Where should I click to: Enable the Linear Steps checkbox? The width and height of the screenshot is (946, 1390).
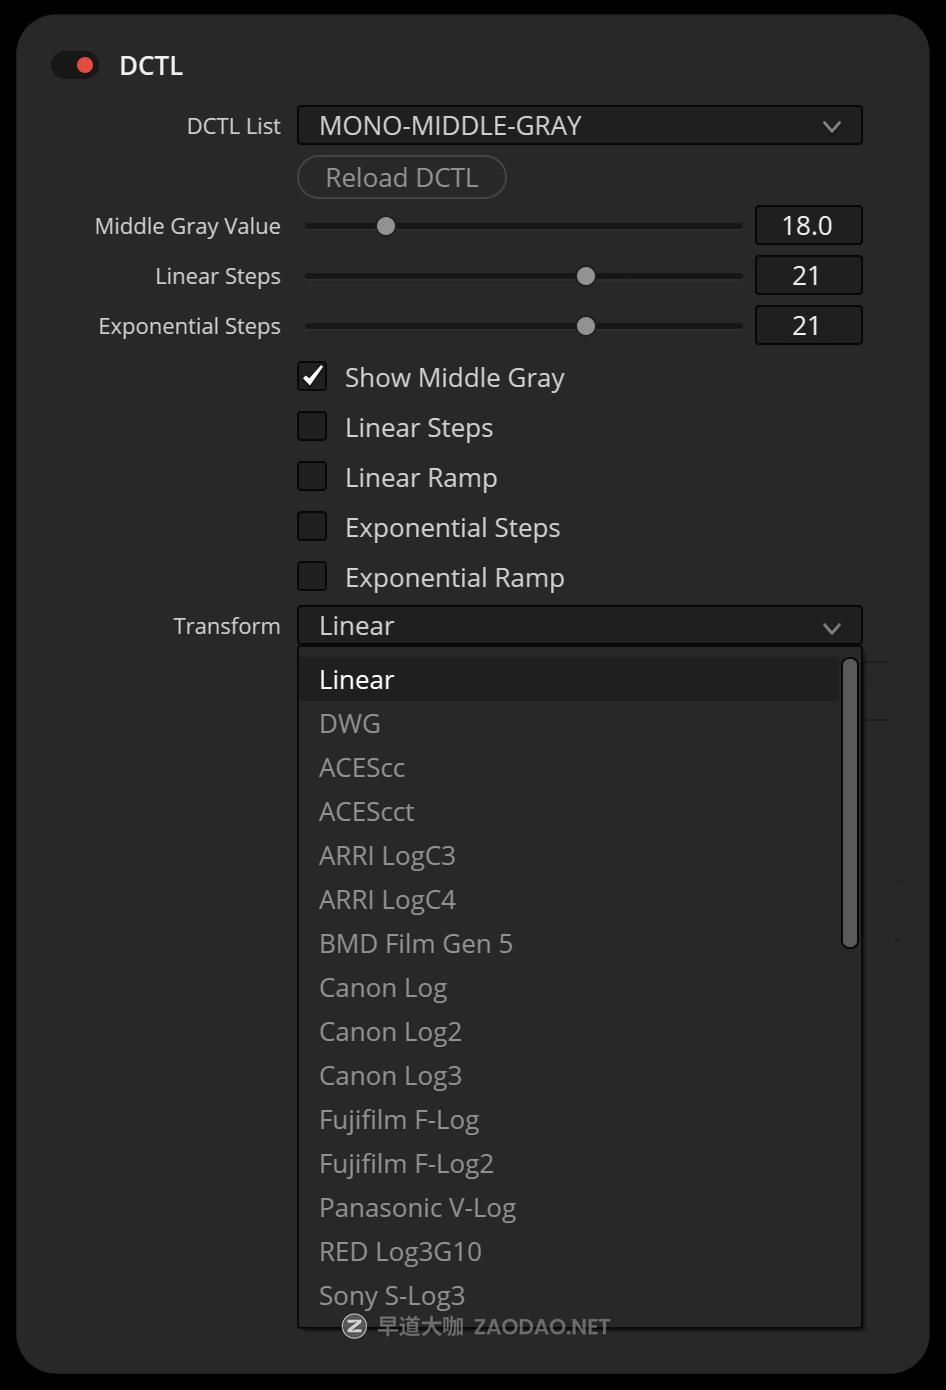pyautogui.click(x=312, y=427)
